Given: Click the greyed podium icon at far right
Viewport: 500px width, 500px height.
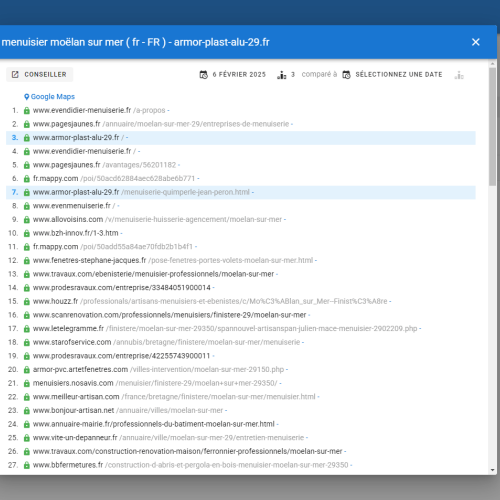Looking at the screenshot, I should tap(459, 75).
